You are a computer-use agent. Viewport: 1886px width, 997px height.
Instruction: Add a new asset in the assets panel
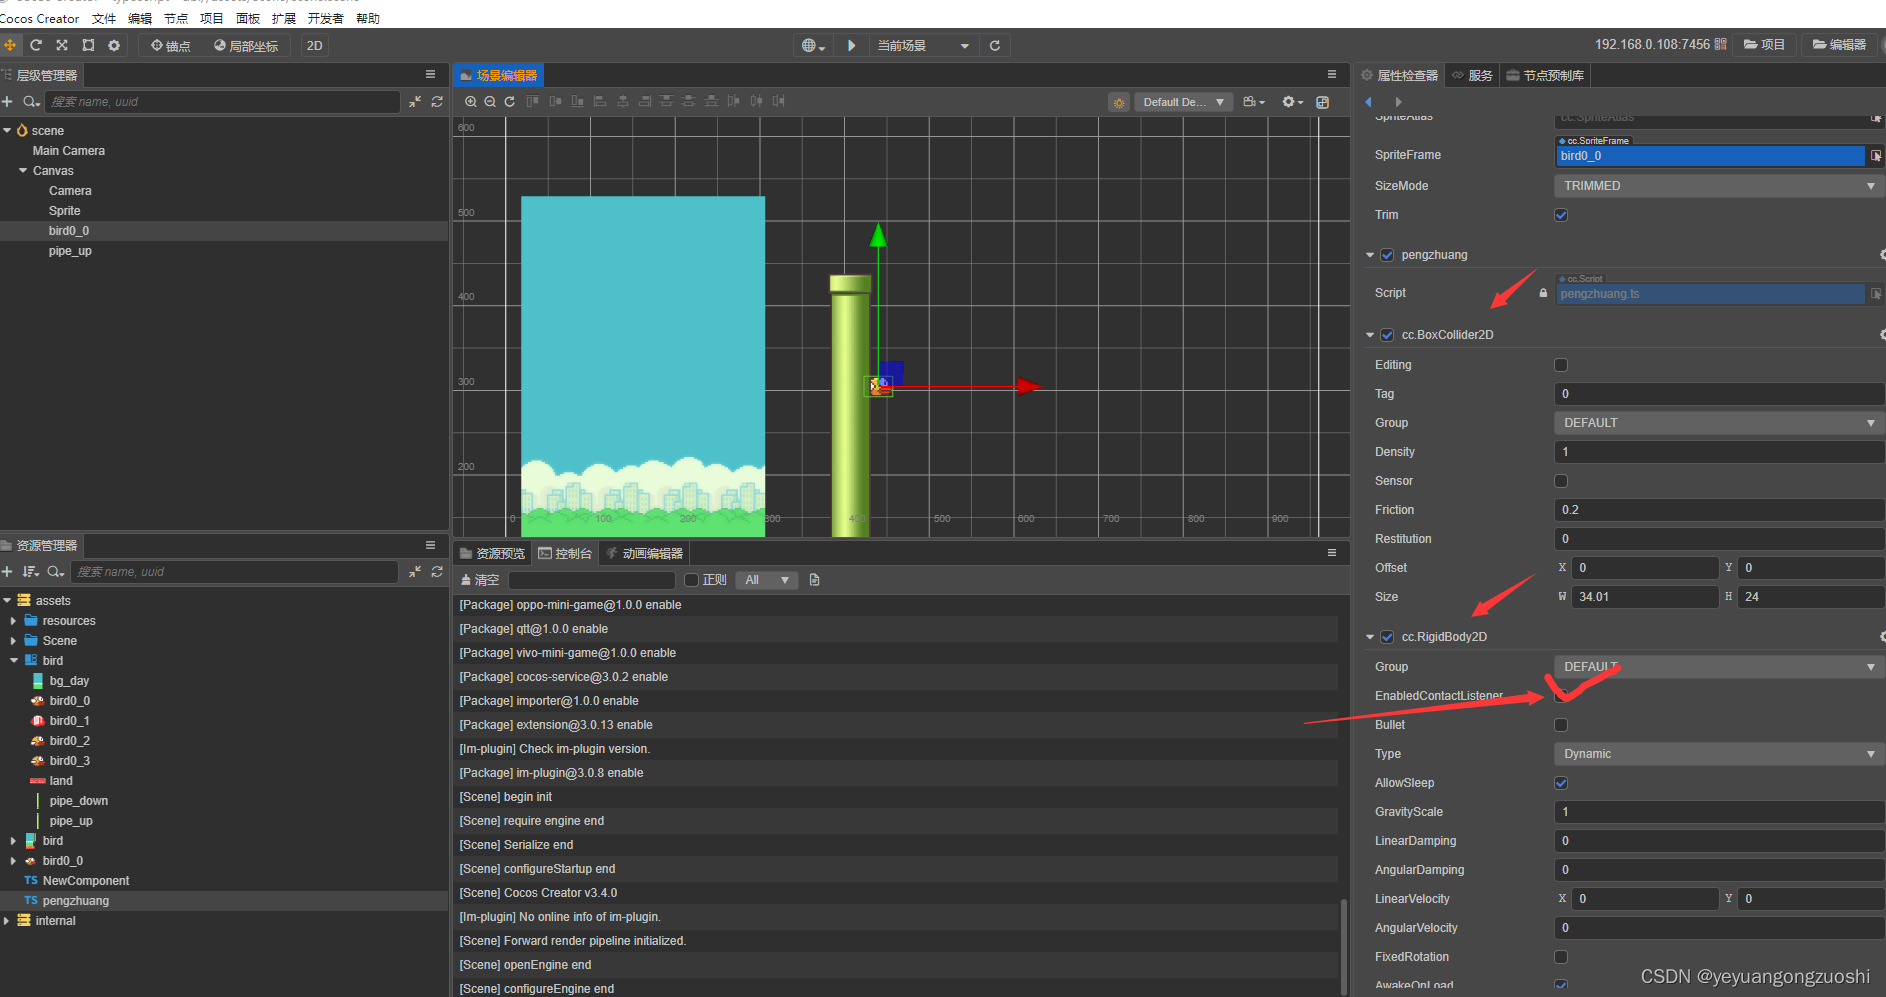tap(7, 572)
